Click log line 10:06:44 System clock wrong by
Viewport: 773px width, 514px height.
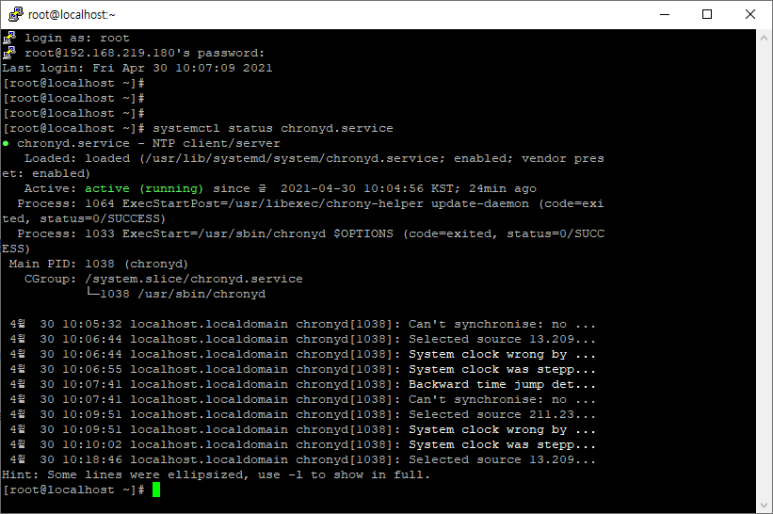pos(303,354)
